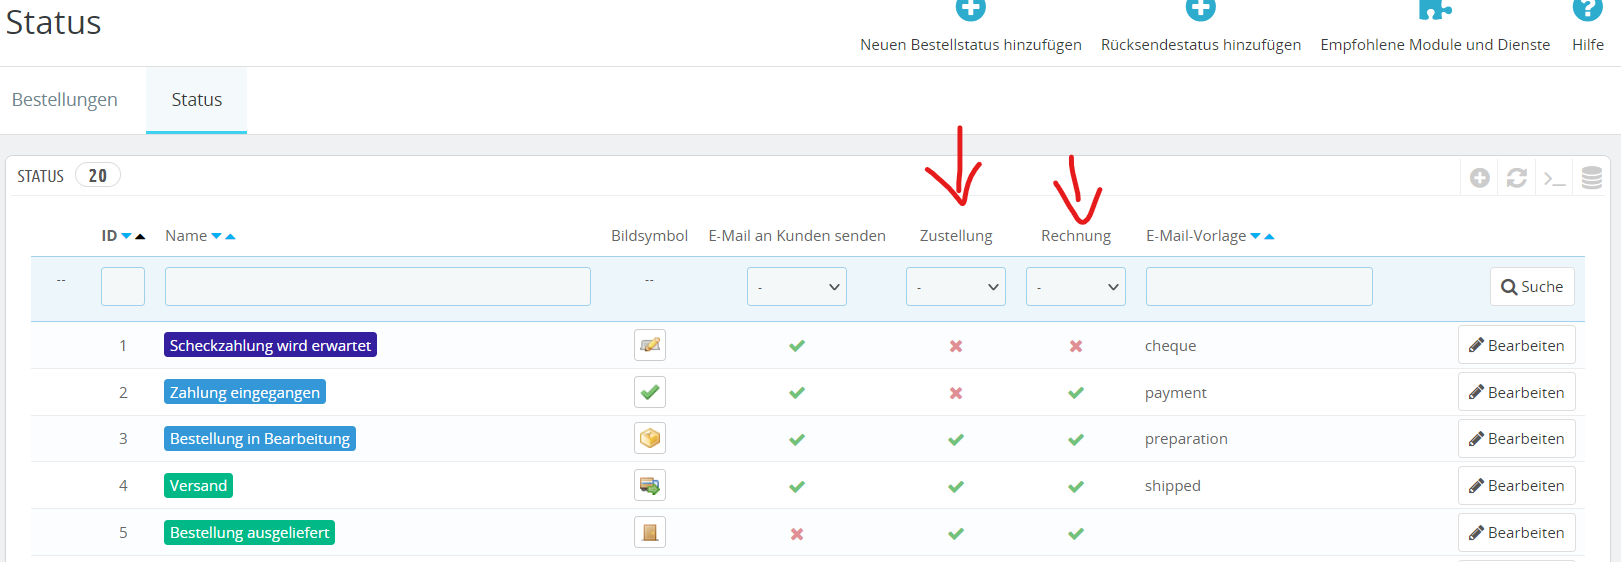Open the Rechnung filter dropdown
Viewport: 1621px width, 562px height.
(1076, 287)
